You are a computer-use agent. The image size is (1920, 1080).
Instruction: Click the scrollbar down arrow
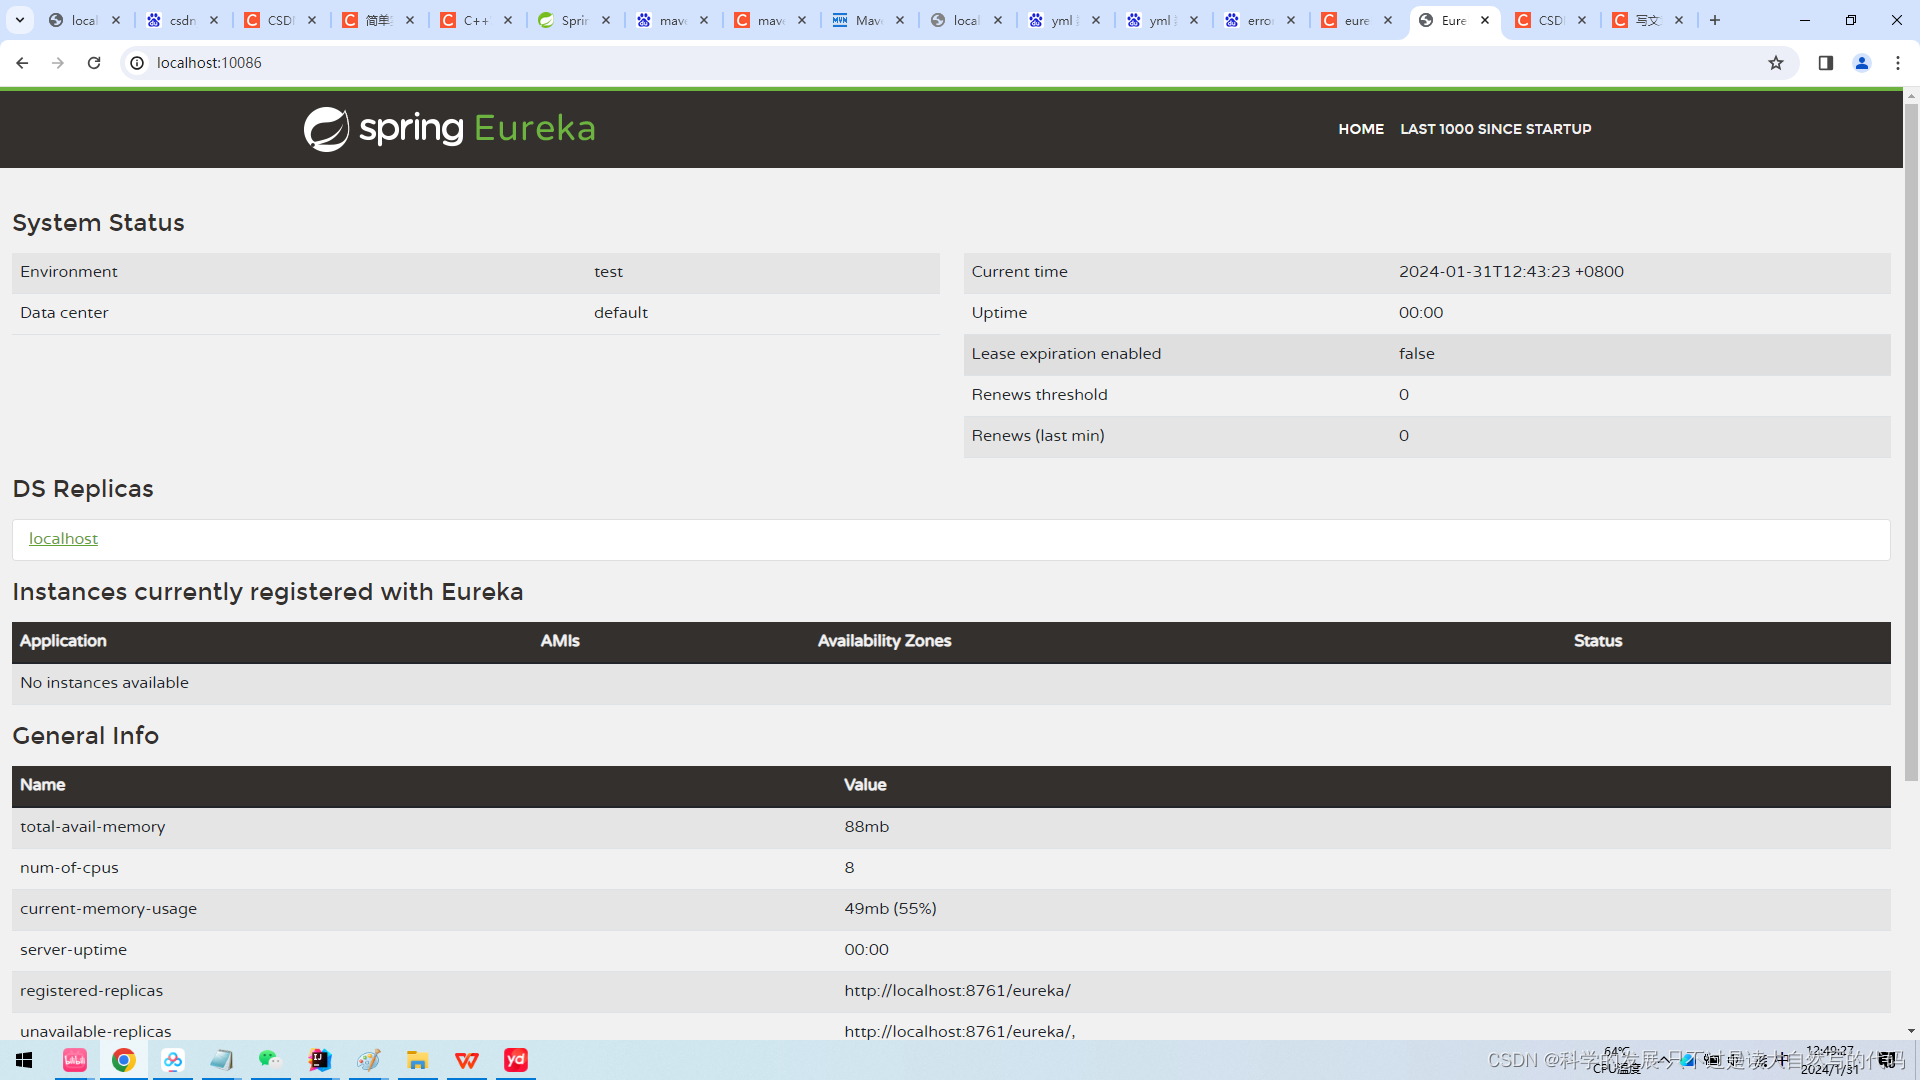[1911, 1031]
